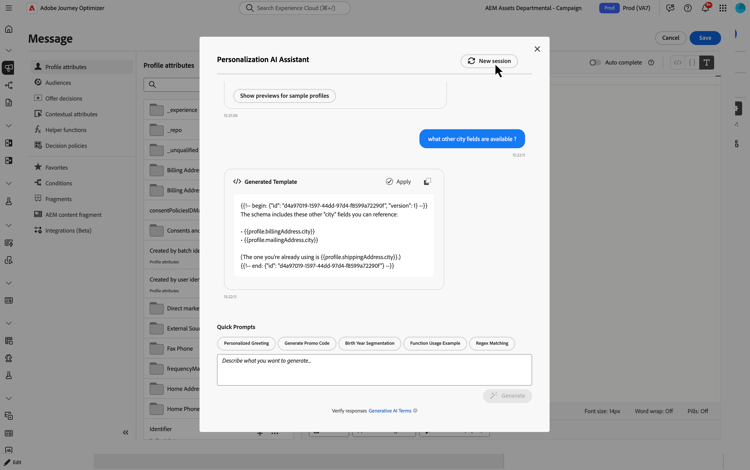Open the user profile avatar
Image resolution: width=750 pixels, height=470 pixels.
[x=740, y=8]
